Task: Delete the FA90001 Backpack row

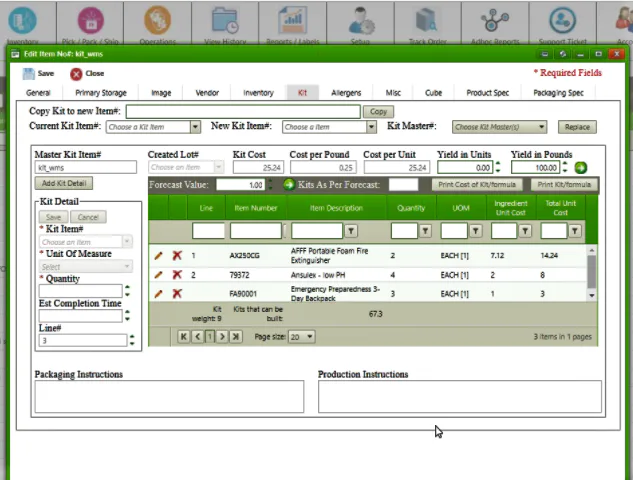Action: pyautogui.click(x=177, y=293)
